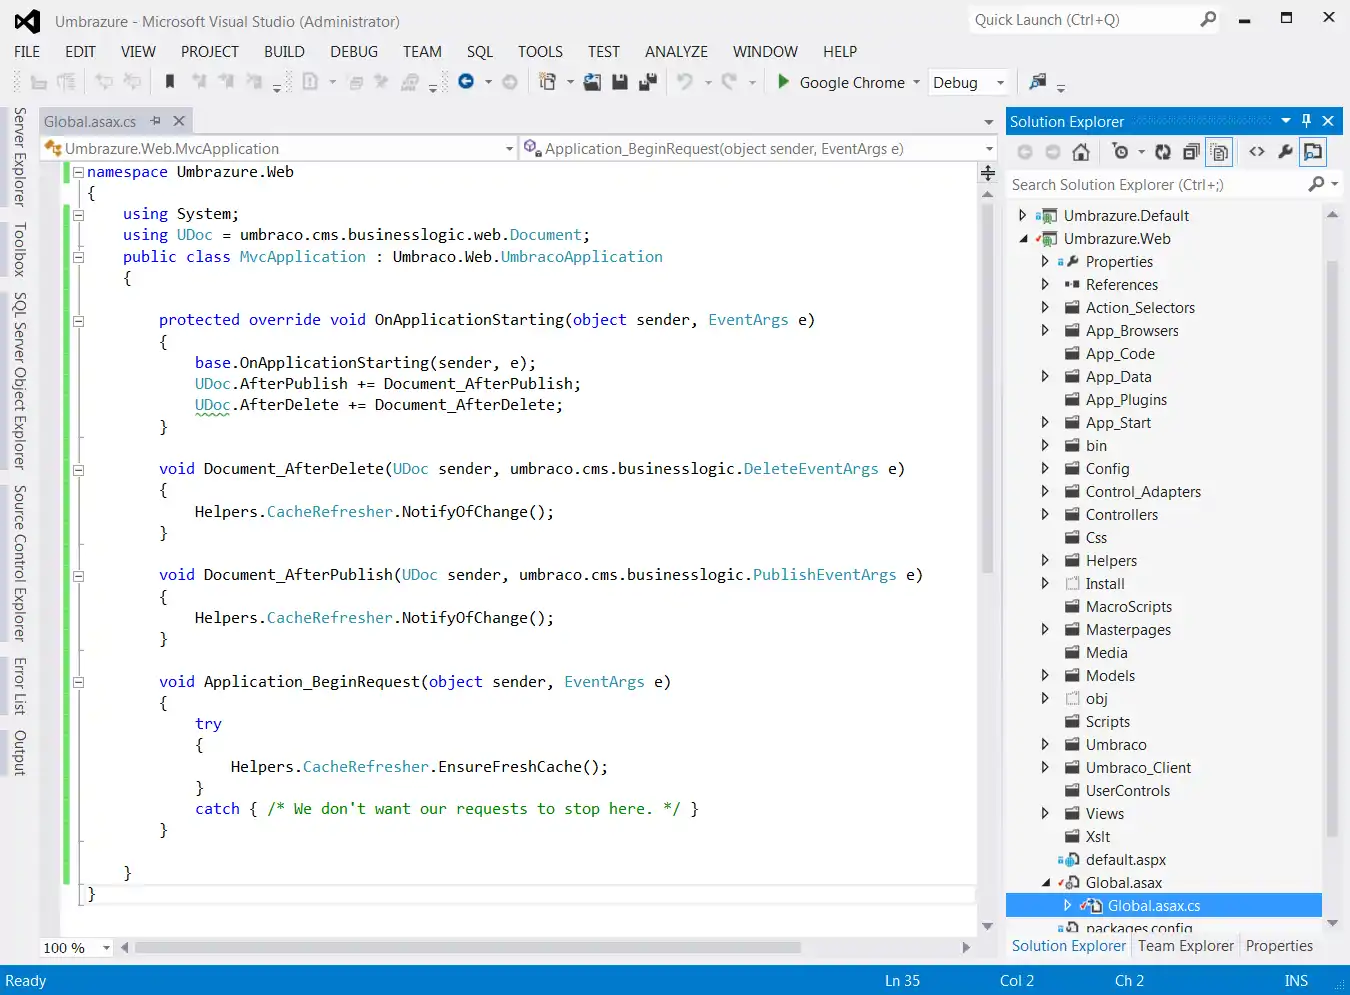1350x995 pixels.
Task: Open the BUILD menu
Action: point(284,52)
